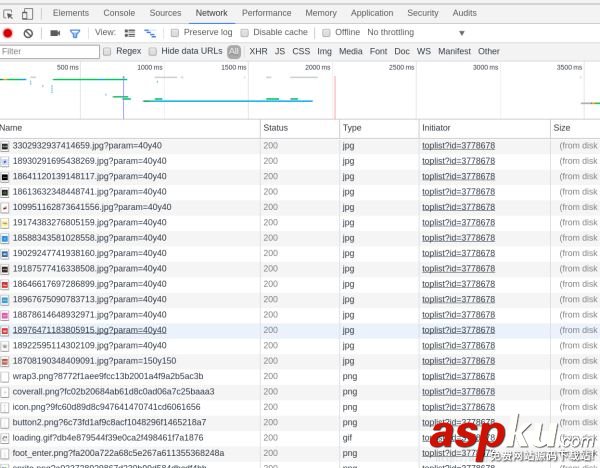600x468 pixels.
Task: Filter requests by Font
Action: tap(378, 51)
